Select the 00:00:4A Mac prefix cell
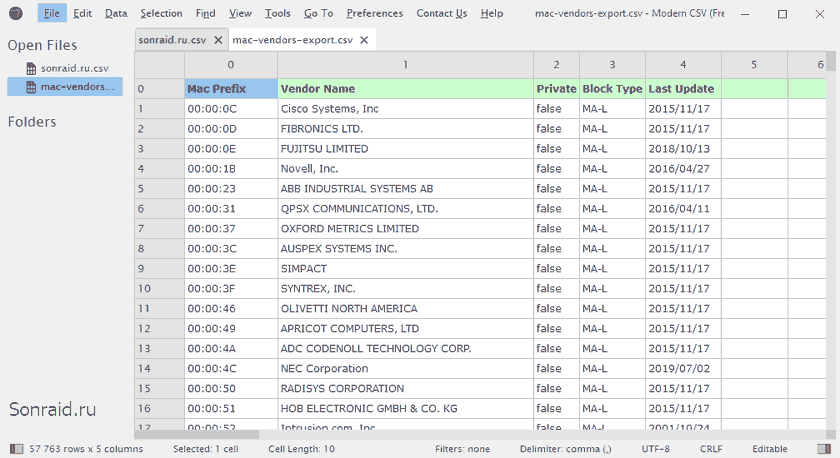 (x=231, y=349)
